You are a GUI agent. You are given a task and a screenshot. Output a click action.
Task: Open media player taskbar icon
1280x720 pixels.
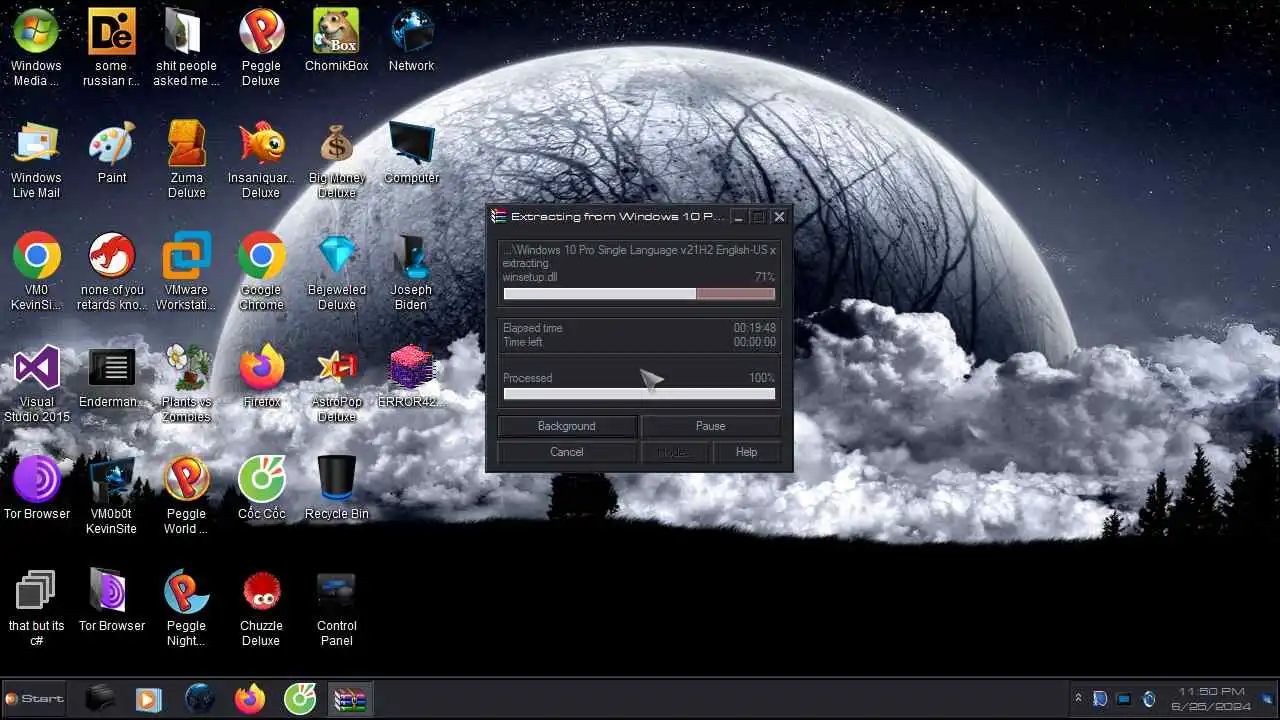pos(148,699)
